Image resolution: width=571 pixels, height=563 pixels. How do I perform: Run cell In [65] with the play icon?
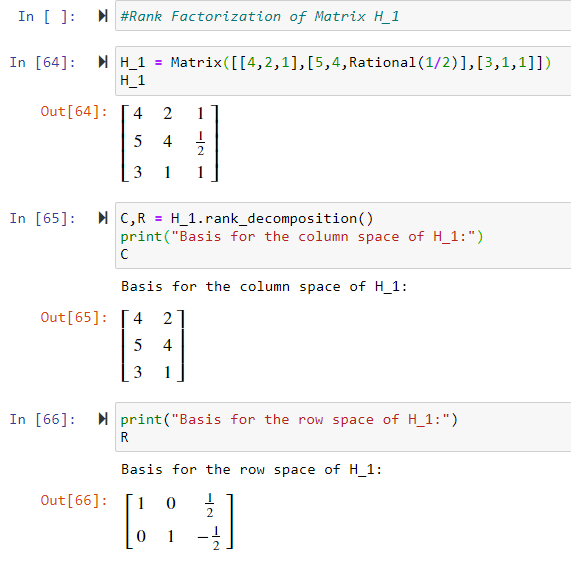(x=103, y=218)
